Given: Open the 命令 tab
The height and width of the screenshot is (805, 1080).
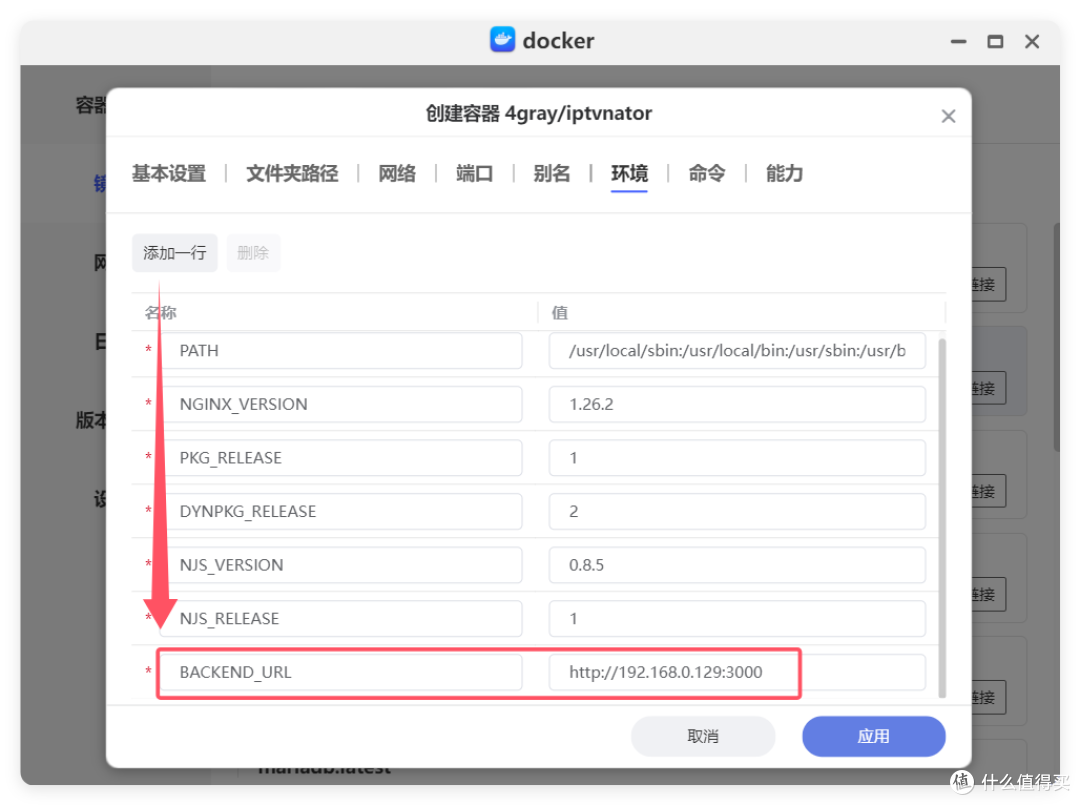Looking at the screenshot, I should point(707,173).
